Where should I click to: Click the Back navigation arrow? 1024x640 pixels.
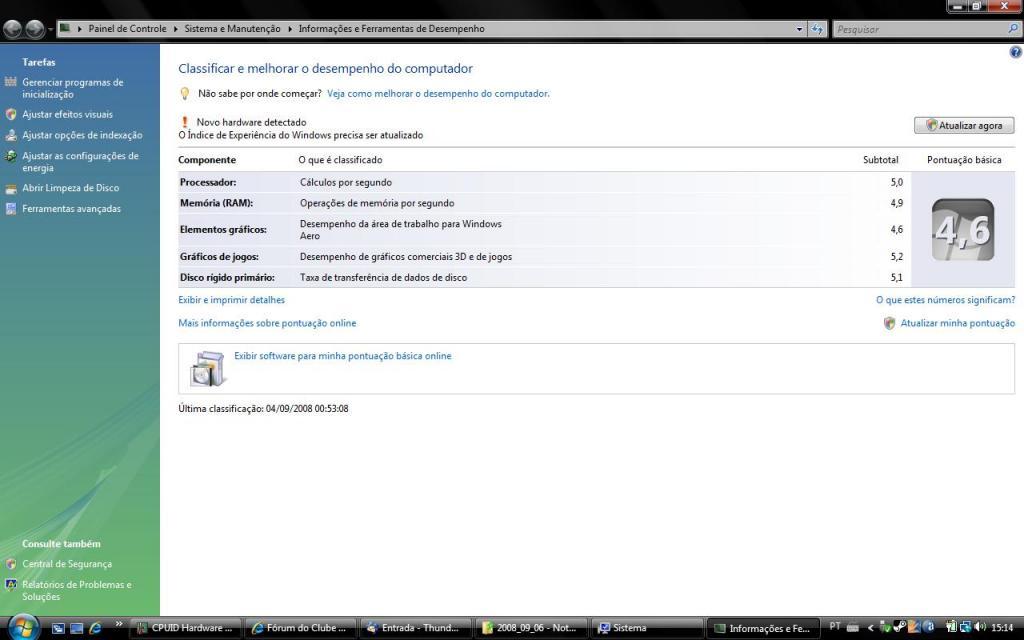tap(12, 29)
